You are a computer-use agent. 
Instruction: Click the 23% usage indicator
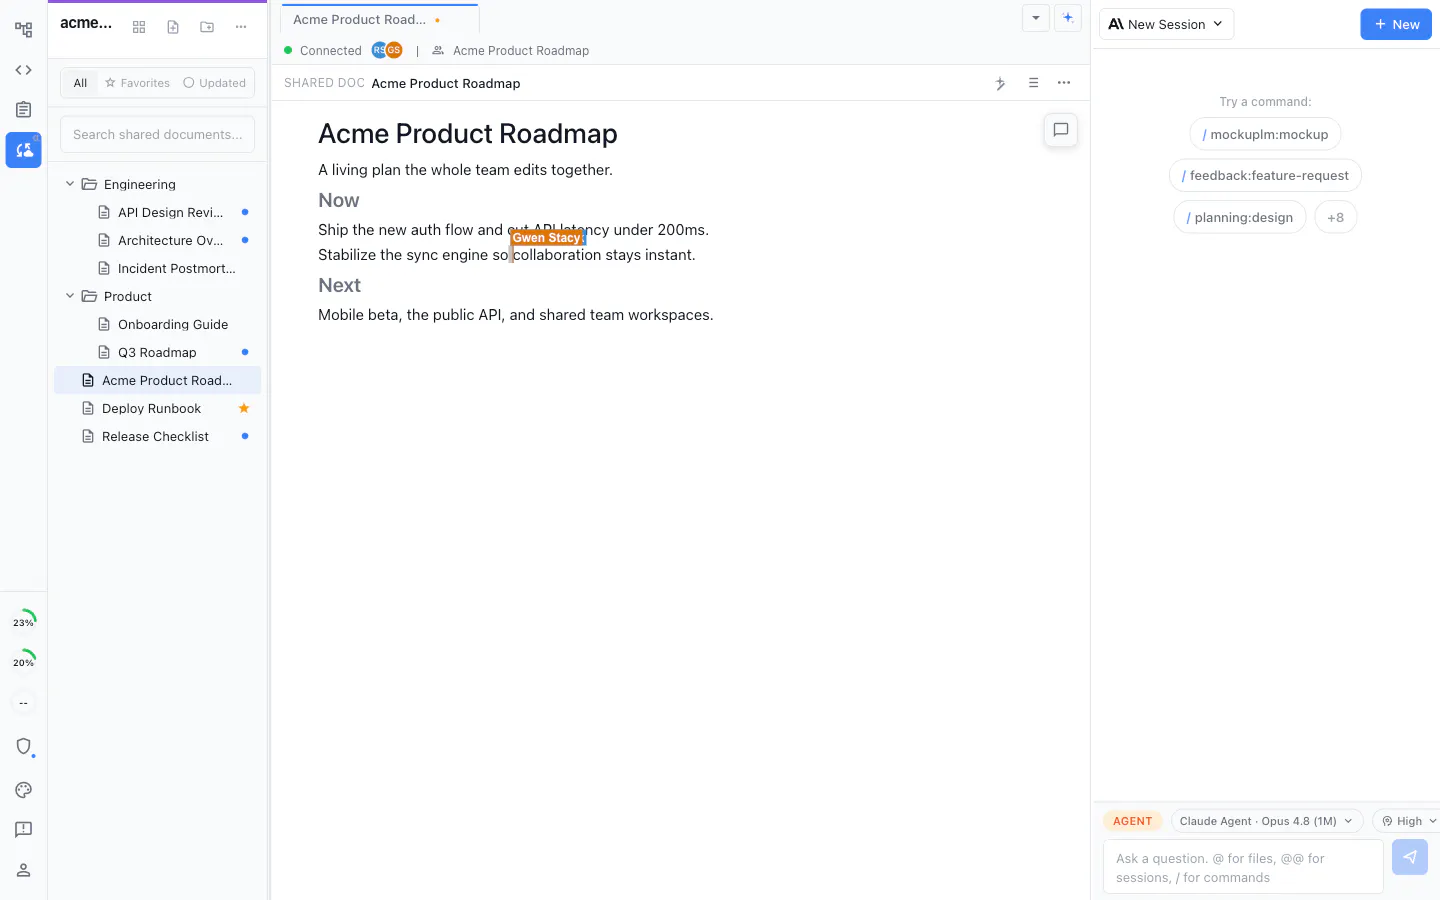pos(23,622)
